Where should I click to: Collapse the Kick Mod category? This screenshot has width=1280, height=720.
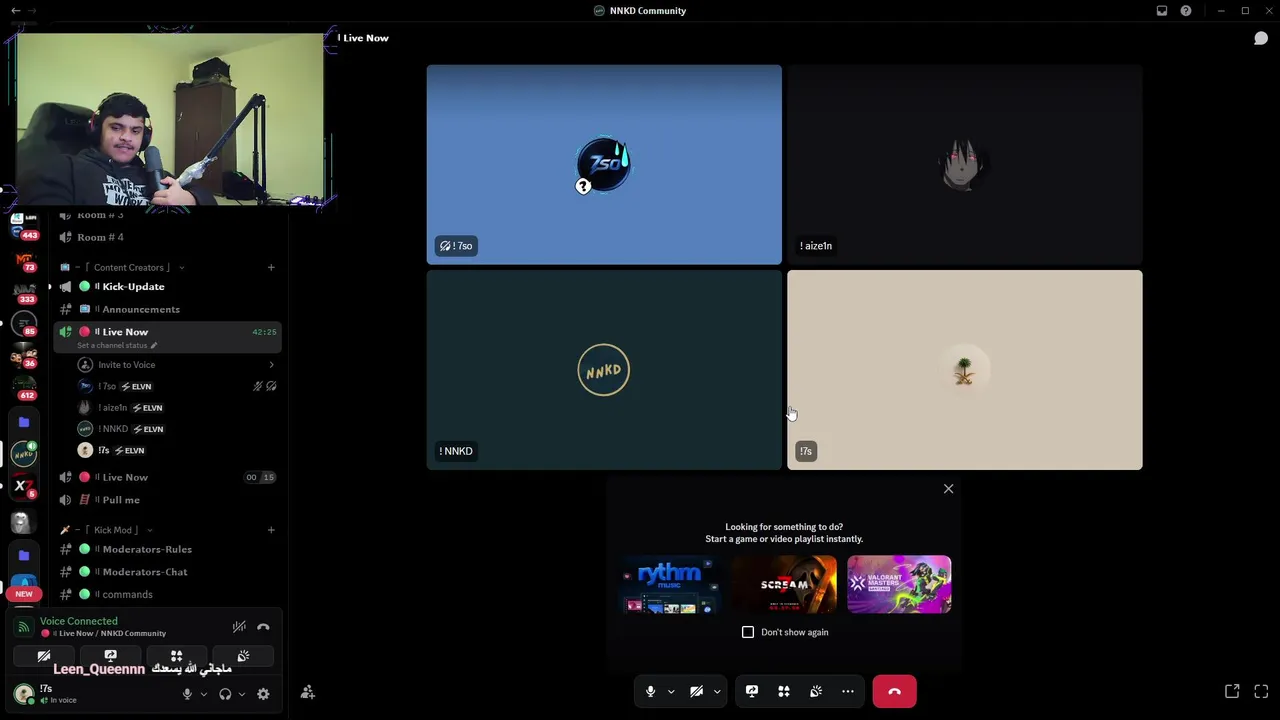click(x=114, y=530)
